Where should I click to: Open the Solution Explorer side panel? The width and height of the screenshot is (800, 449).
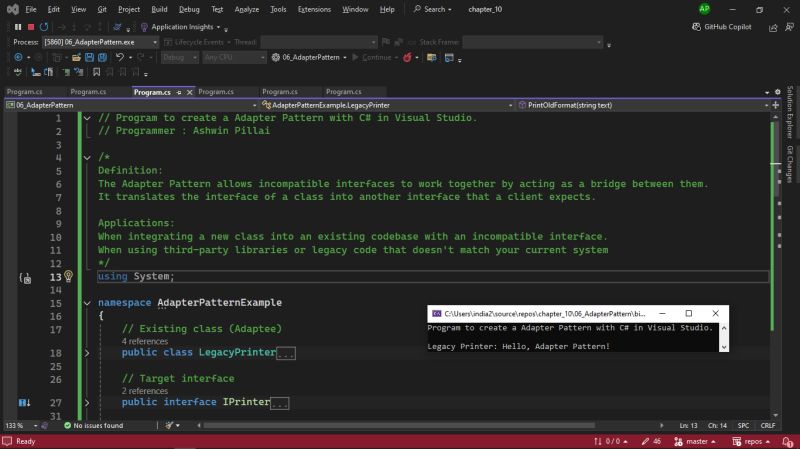790,112
